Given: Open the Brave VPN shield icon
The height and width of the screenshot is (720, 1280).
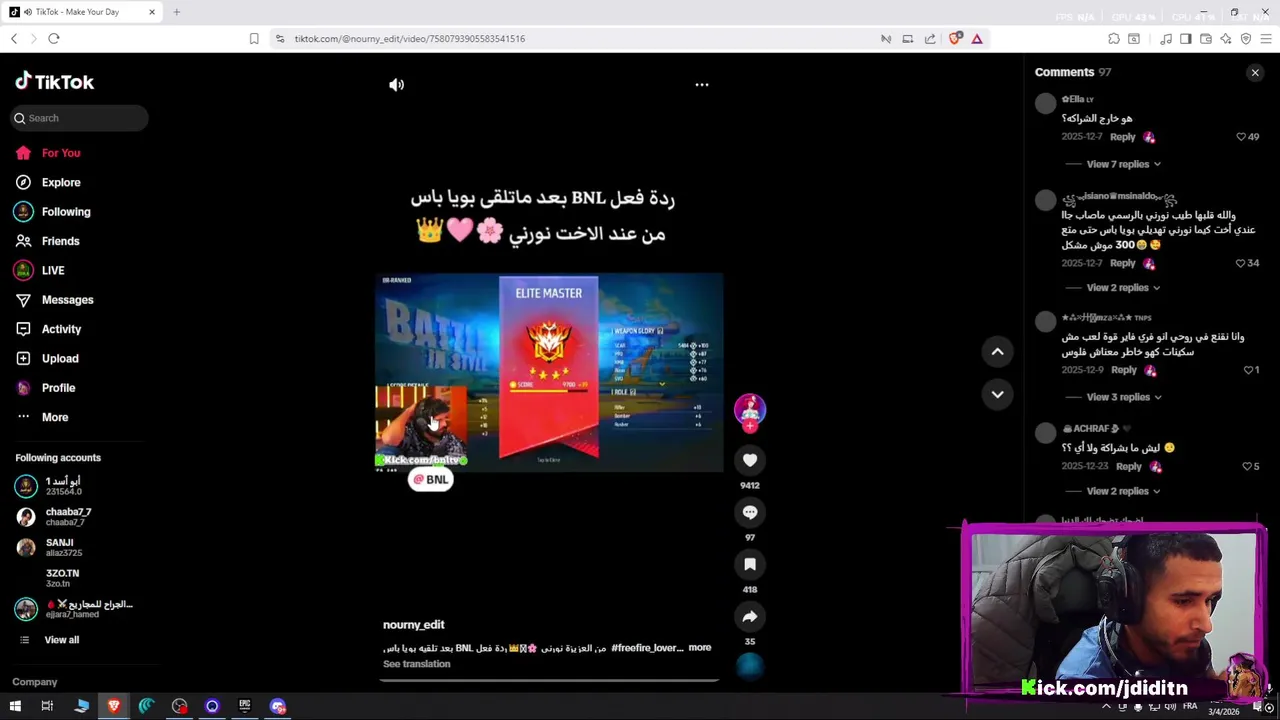Looking at the screenshot, I should (x=1246, y=39).
